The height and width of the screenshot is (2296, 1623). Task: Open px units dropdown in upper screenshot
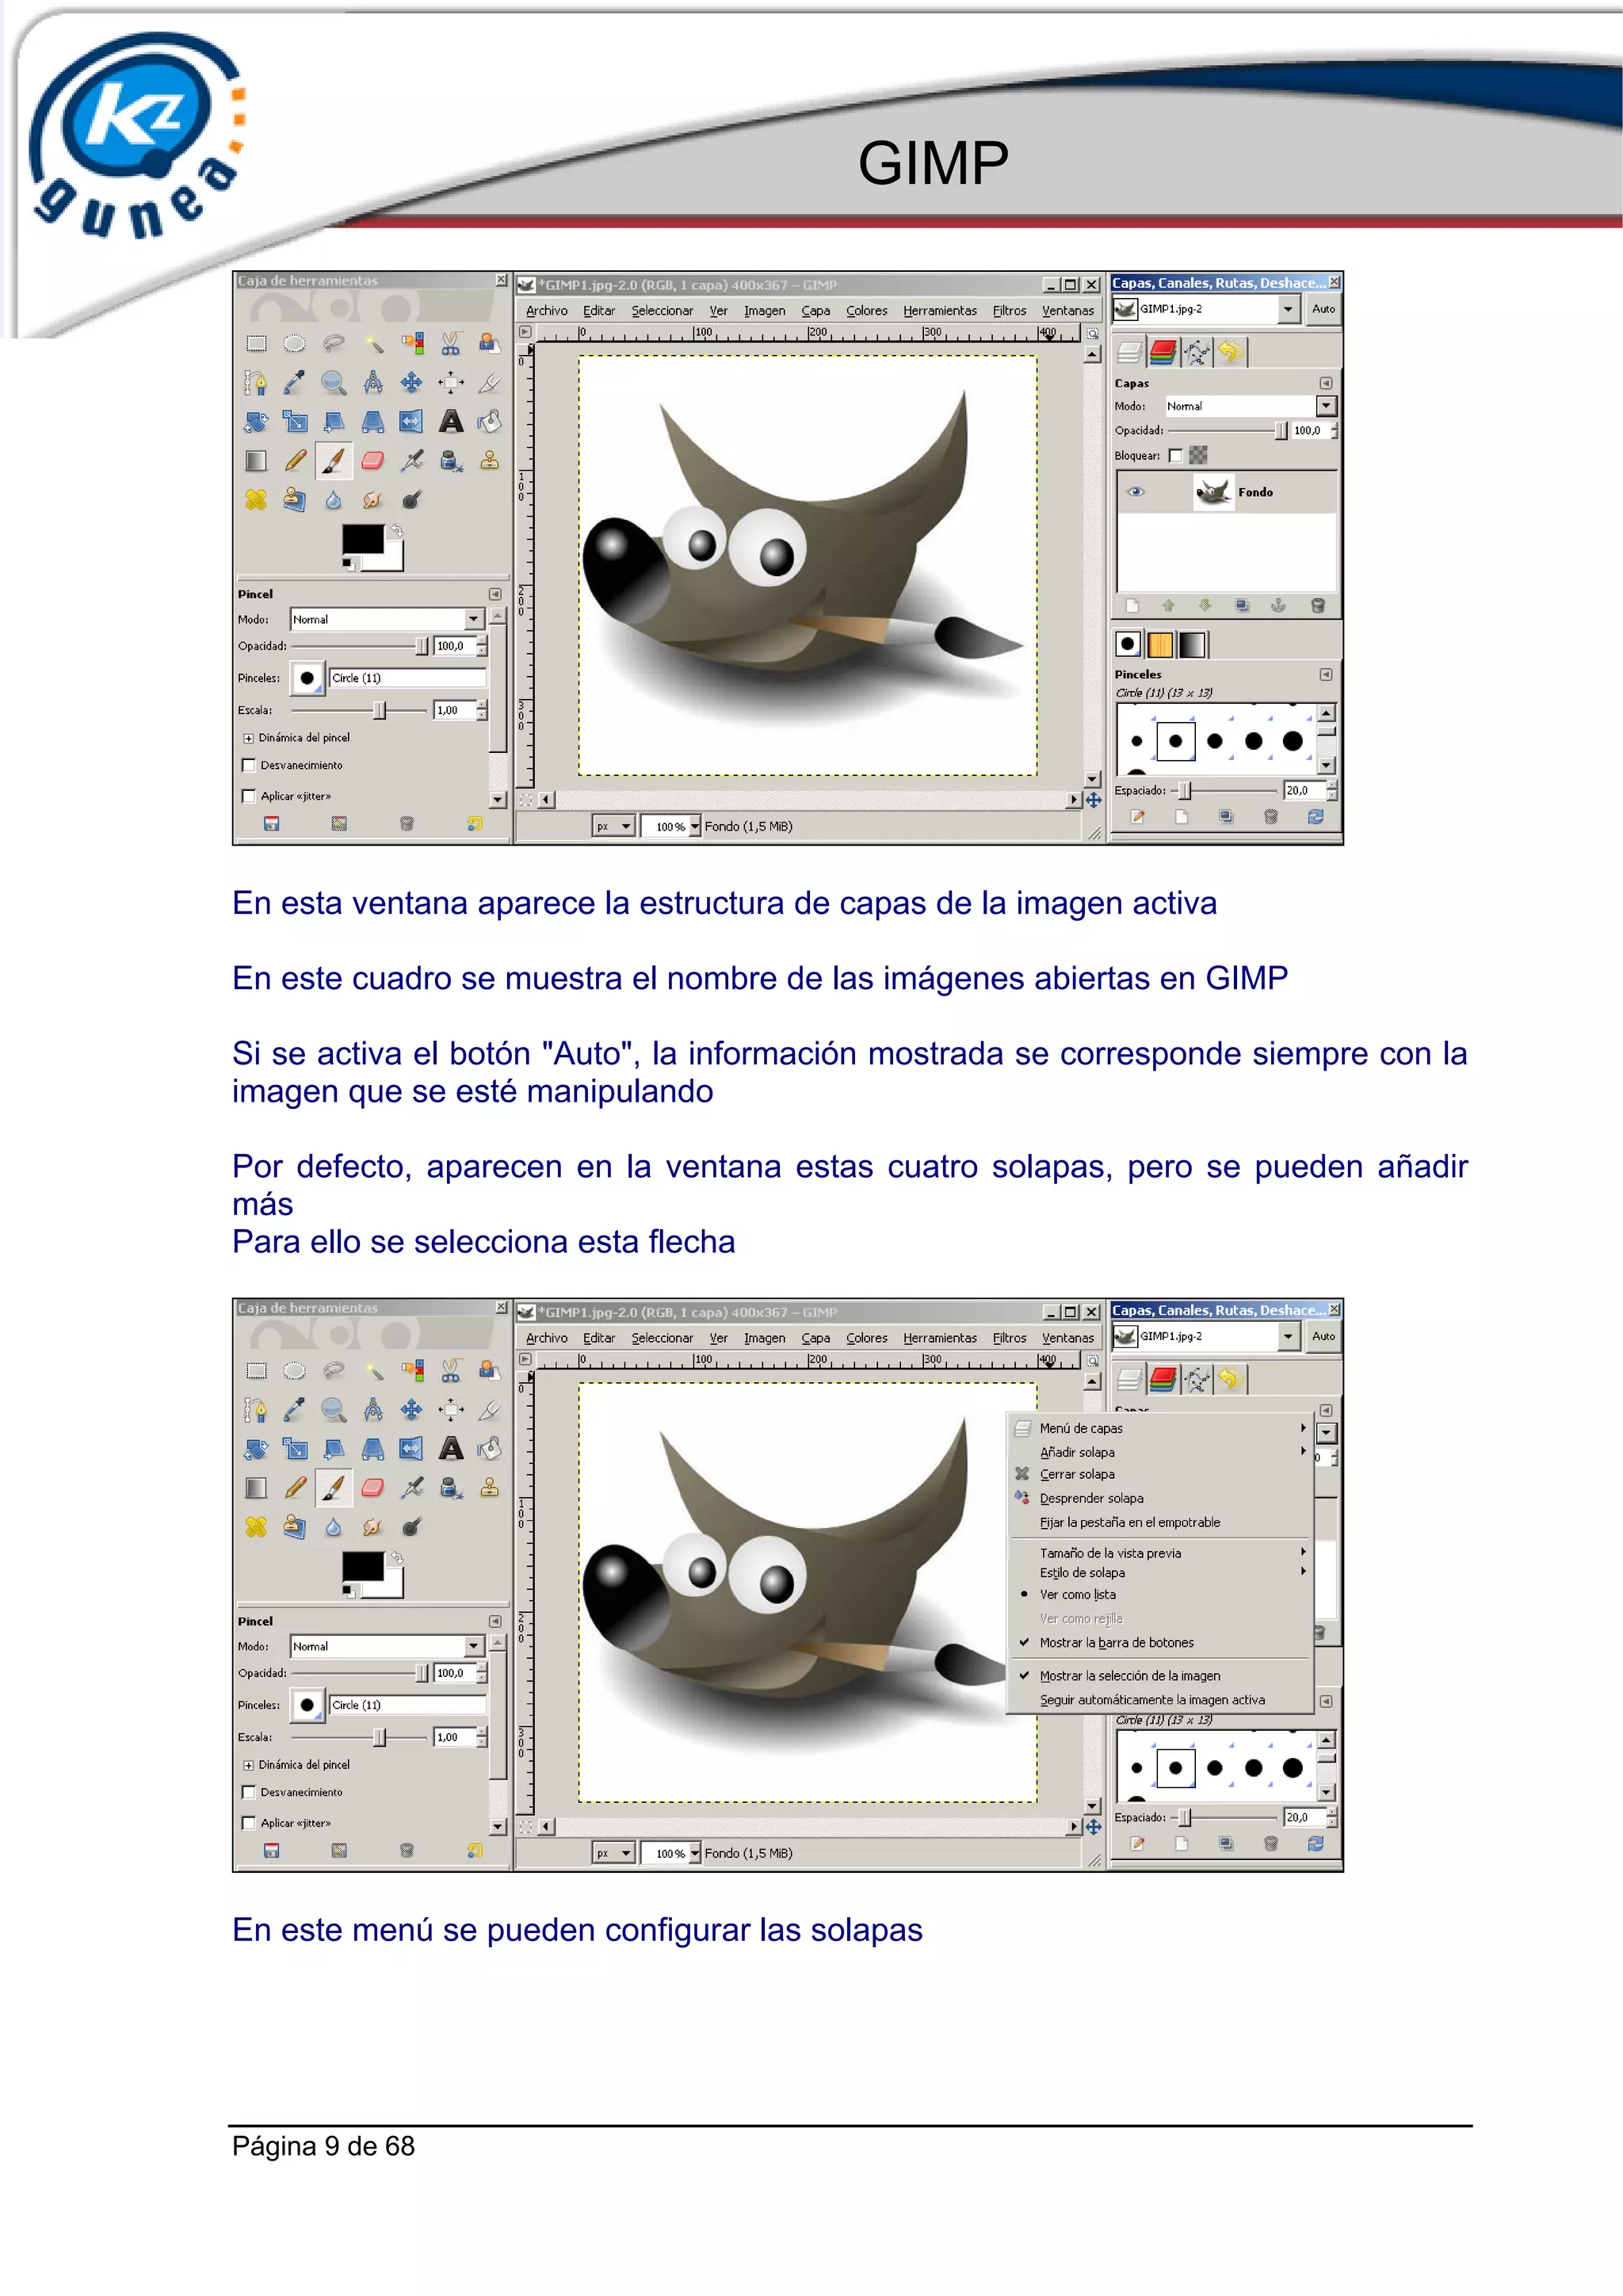coord(614,826)
